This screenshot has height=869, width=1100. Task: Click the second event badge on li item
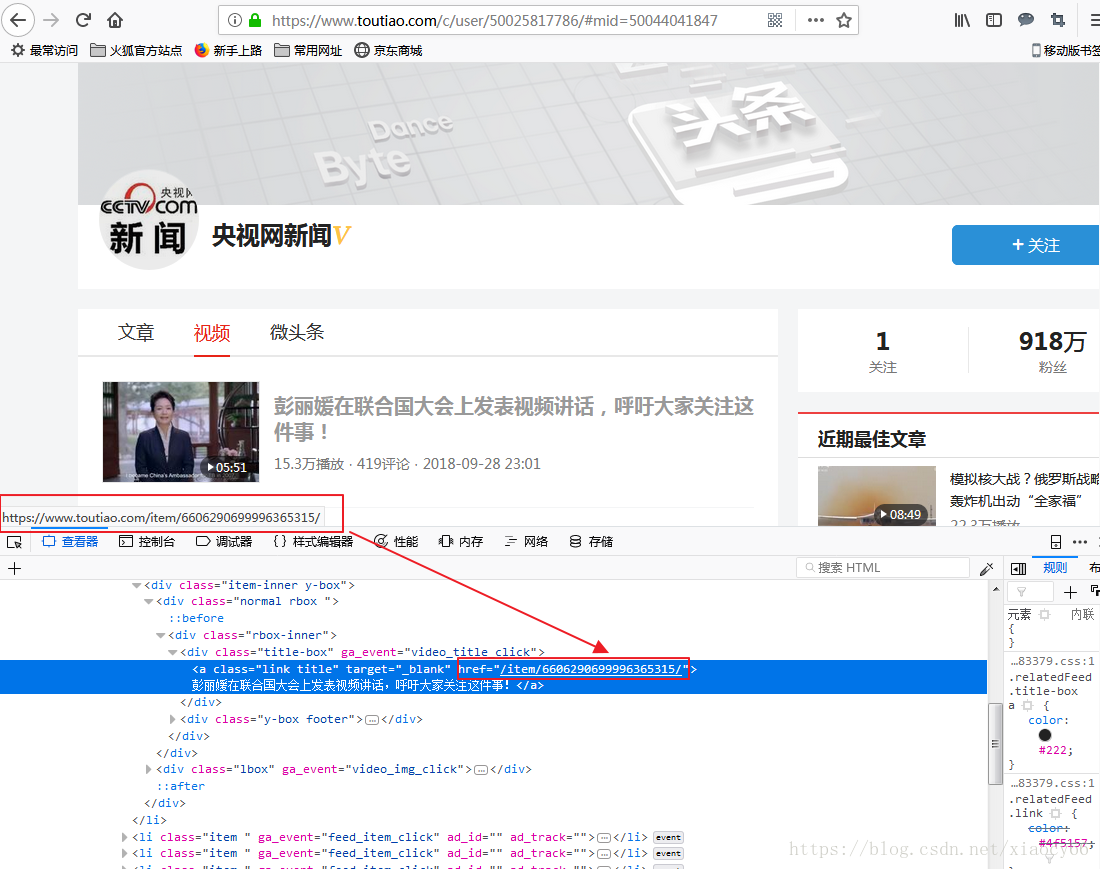coord(668,854)
